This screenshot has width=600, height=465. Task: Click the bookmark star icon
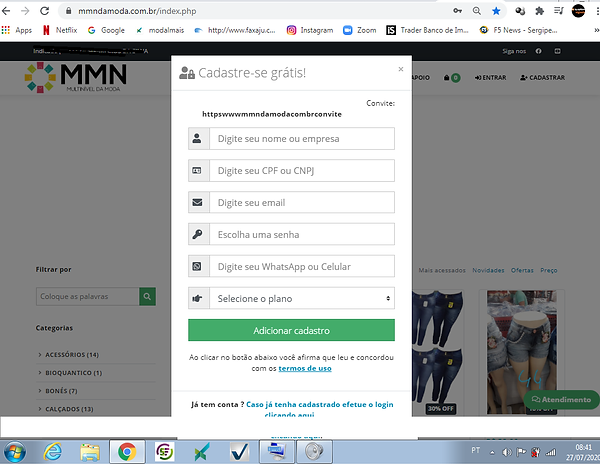(496, 11)
